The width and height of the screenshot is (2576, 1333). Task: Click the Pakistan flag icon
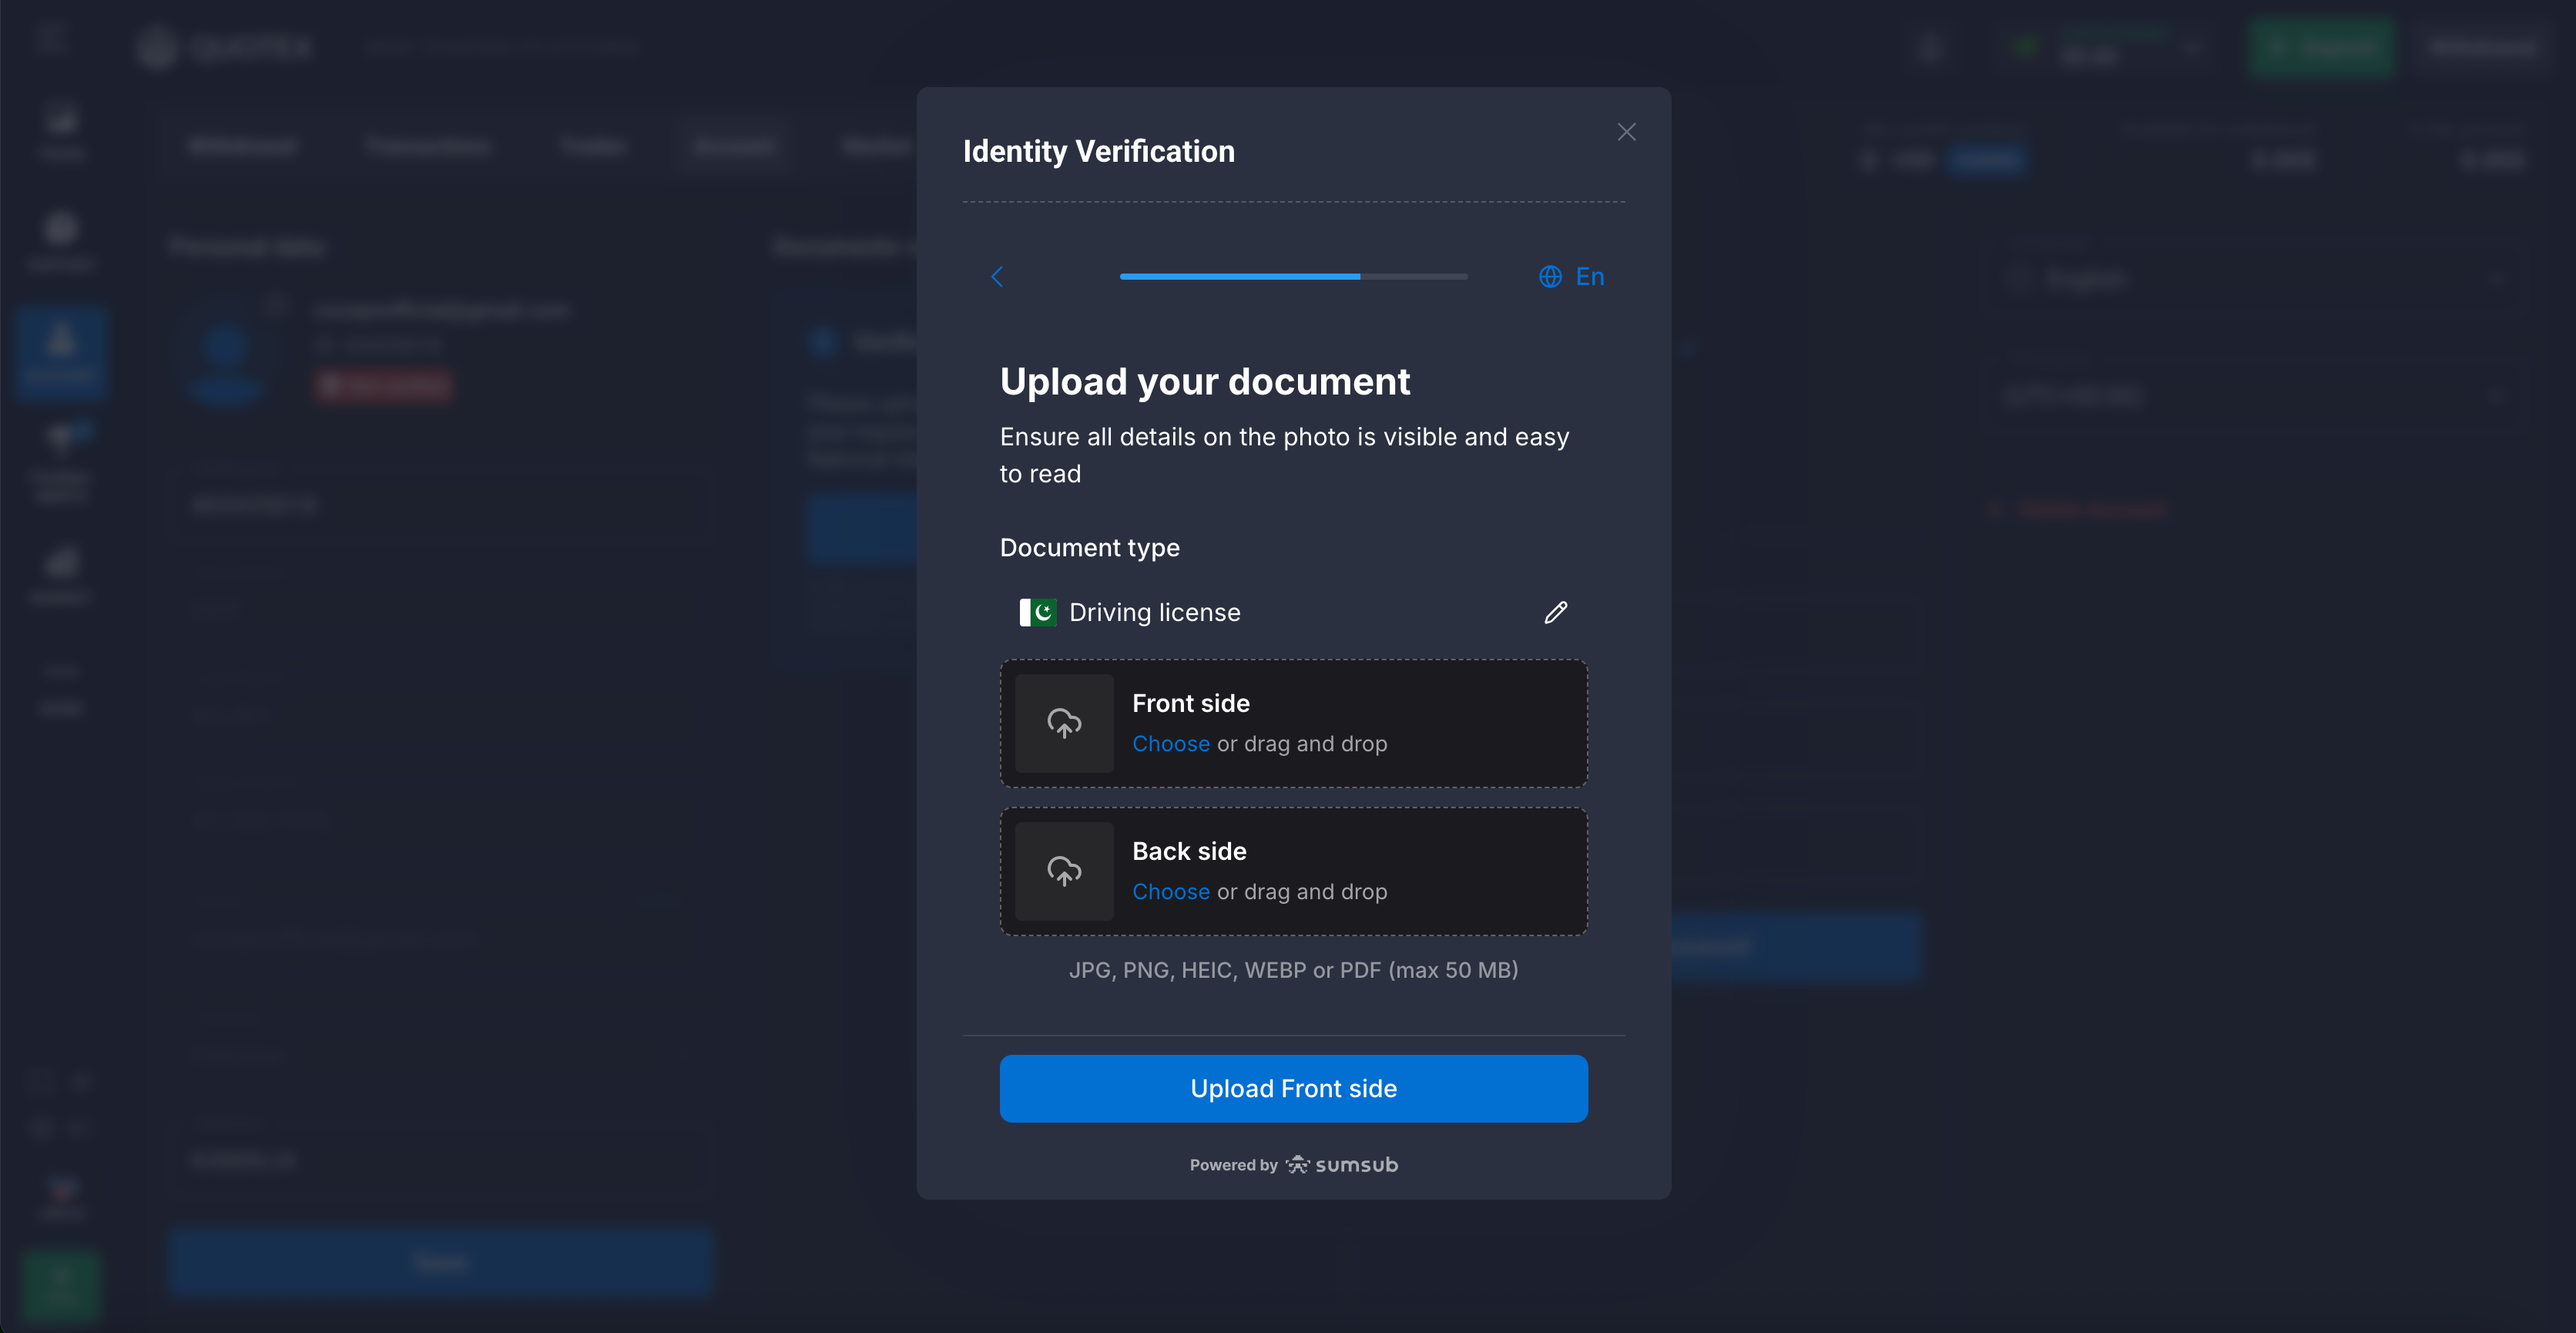pos(1037,612)
